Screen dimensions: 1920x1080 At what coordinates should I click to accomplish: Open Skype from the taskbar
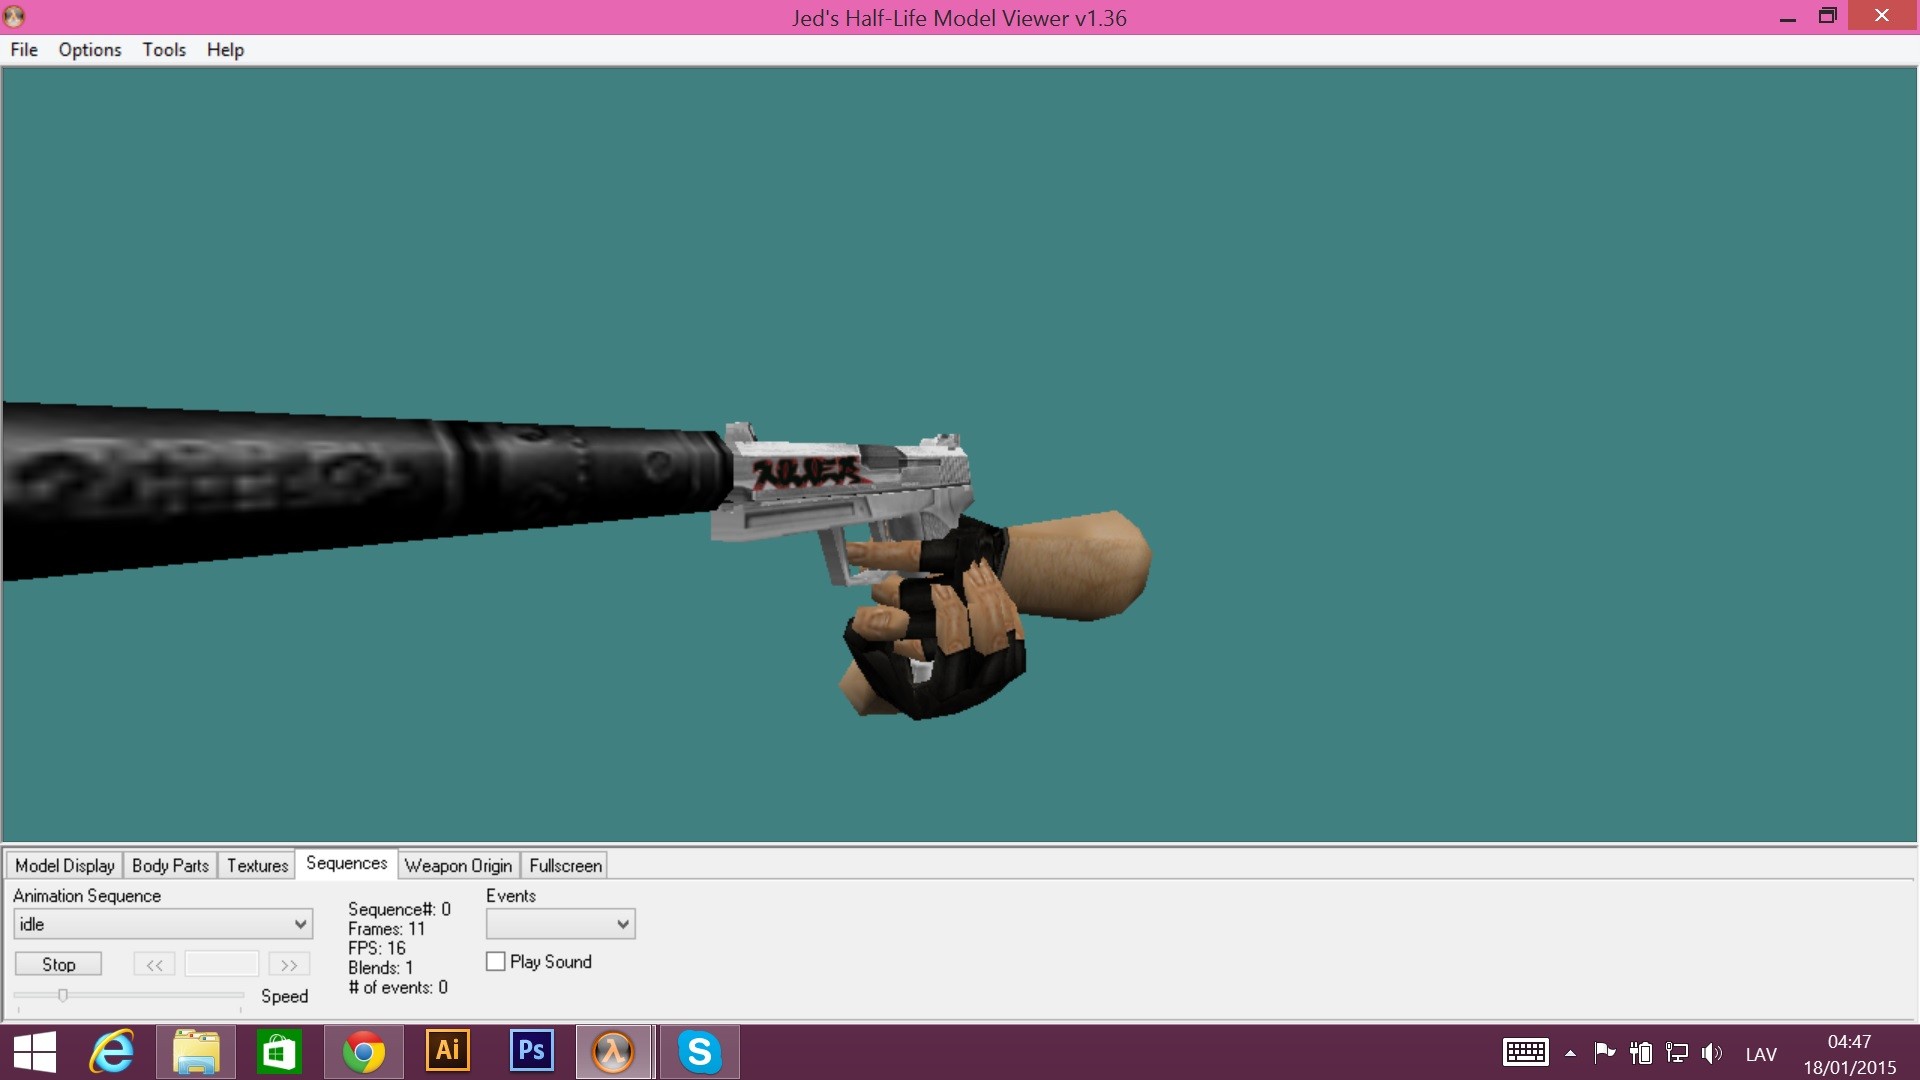click(x=699, y=1052)
